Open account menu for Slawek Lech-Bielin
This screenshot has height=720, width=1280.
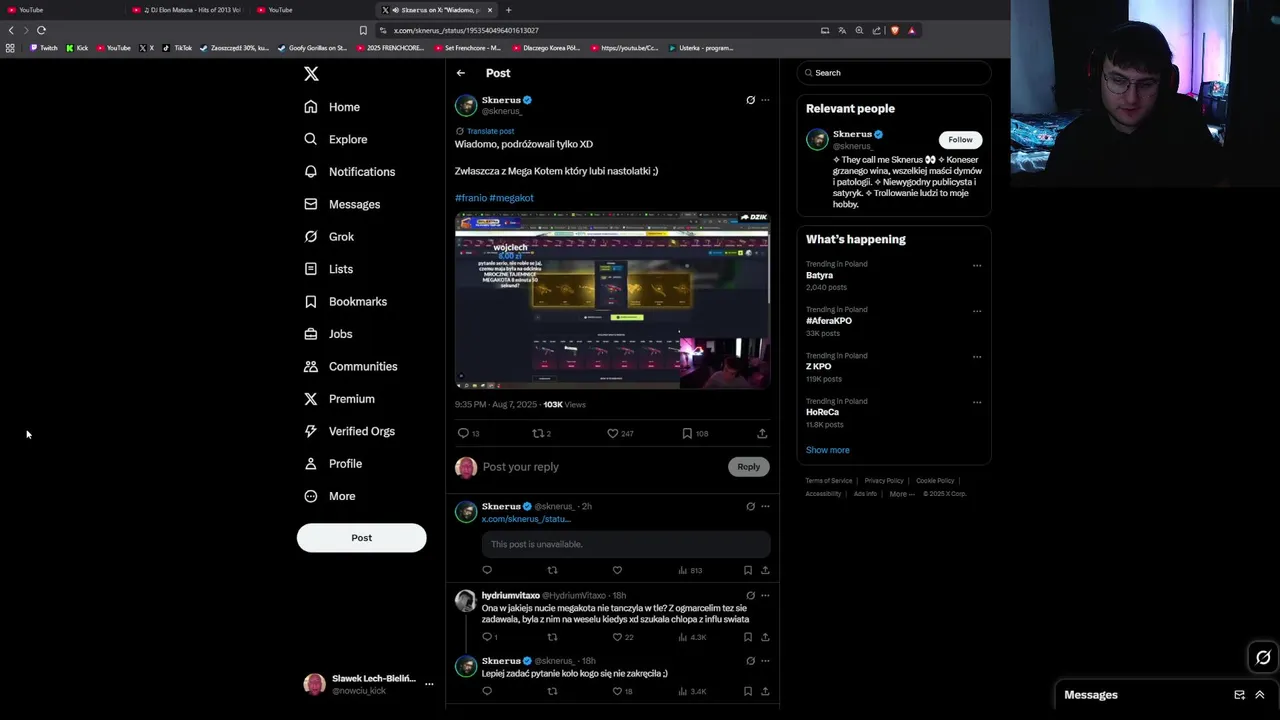coord(368,684)
